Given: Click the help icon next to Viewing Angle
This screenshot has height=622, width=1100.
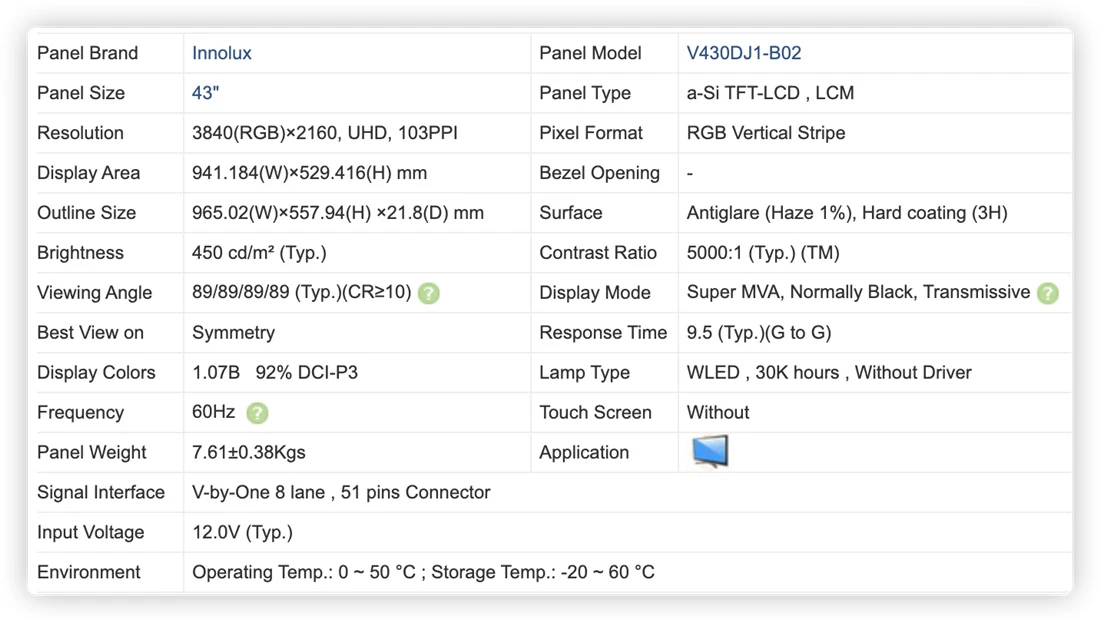Looking at the screenshot, I should pos(429,293).
